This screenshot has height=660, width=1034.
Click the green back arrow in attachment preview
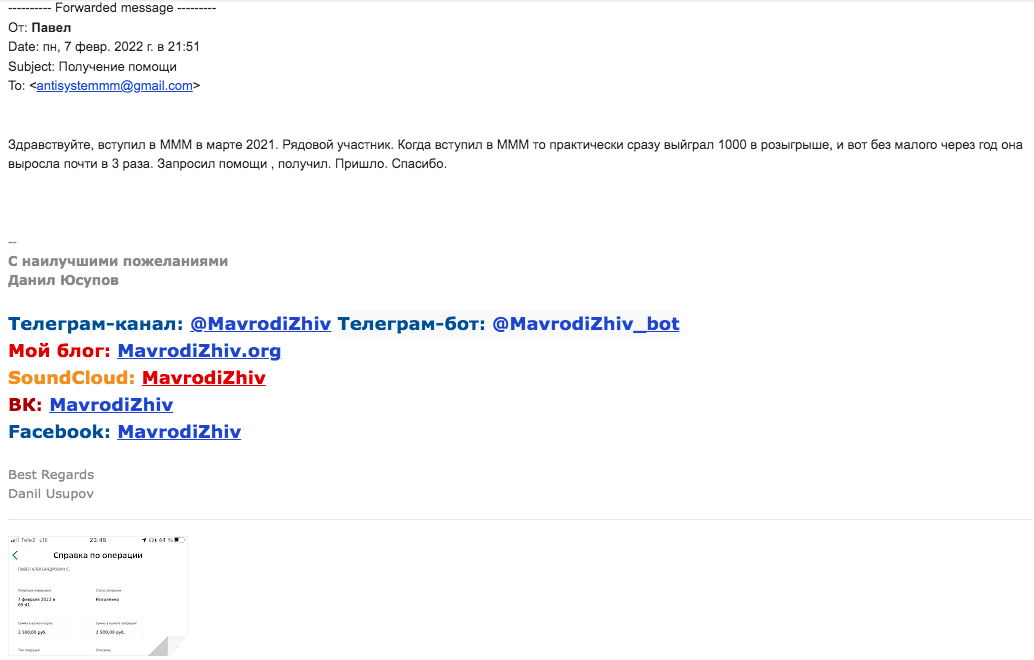15,555
